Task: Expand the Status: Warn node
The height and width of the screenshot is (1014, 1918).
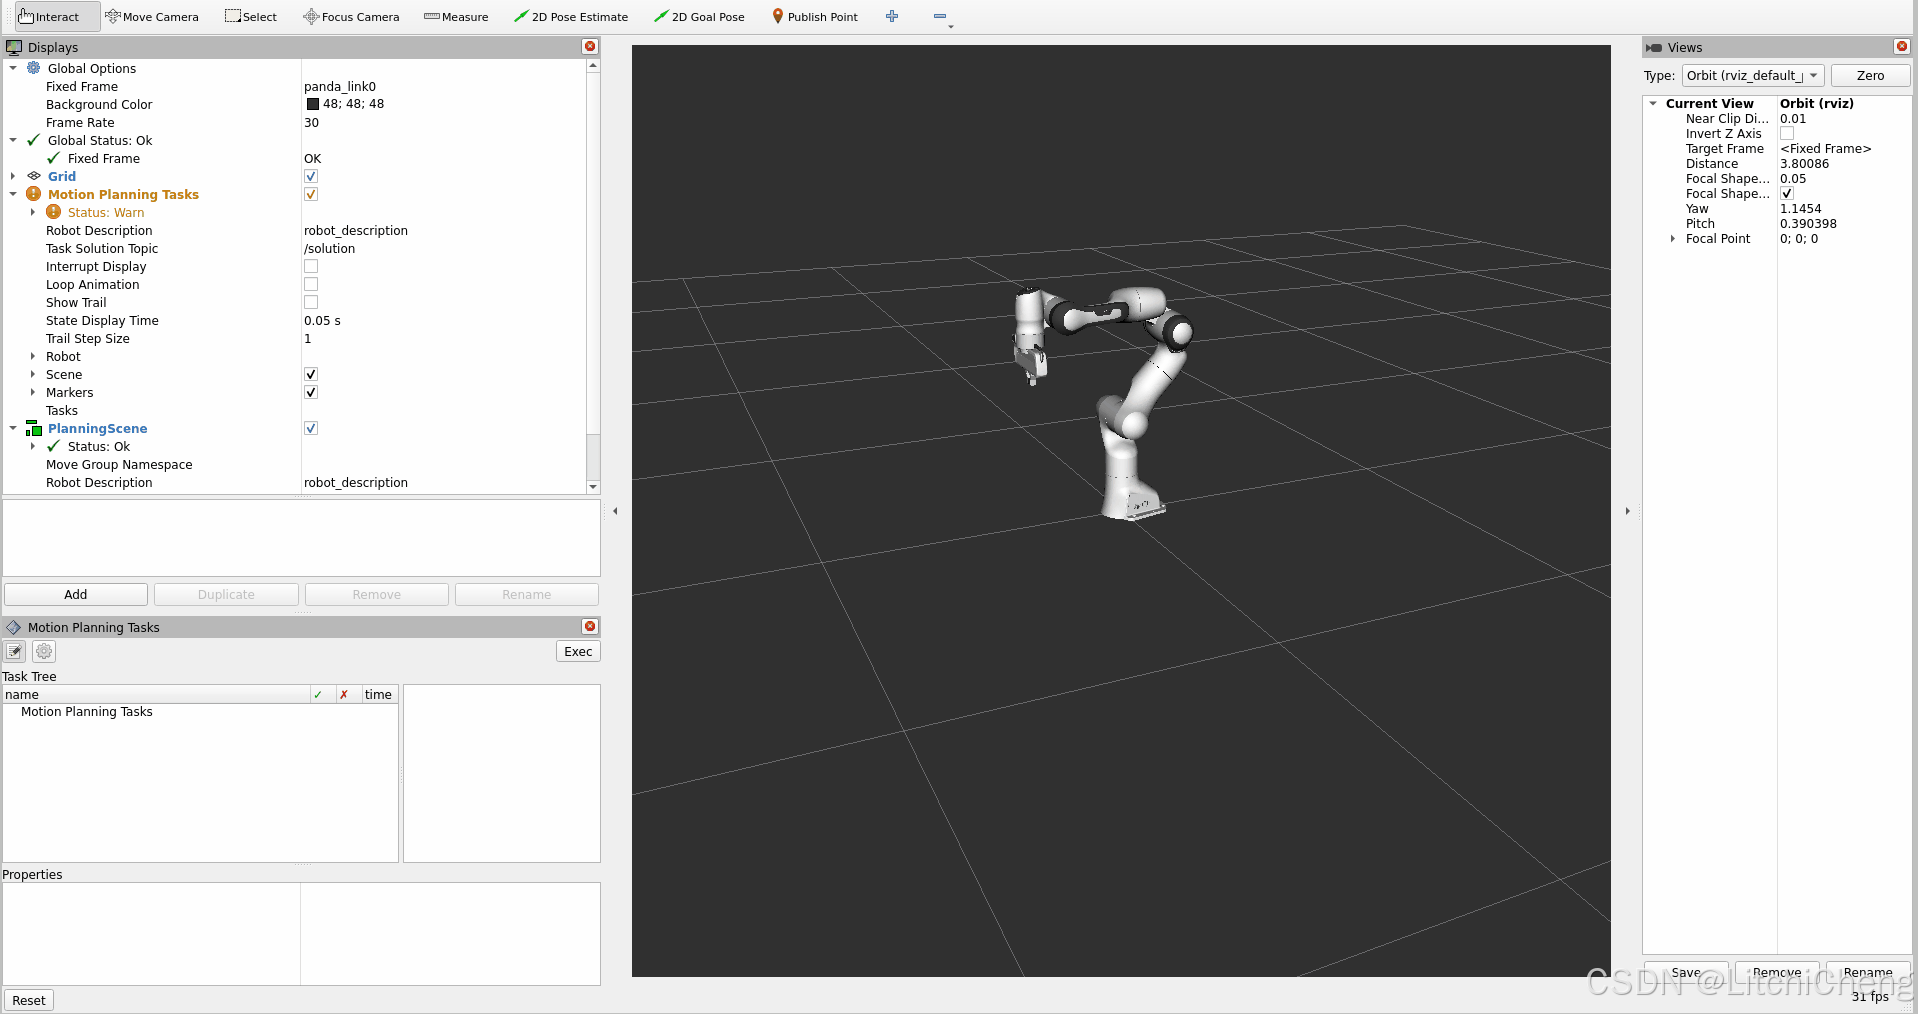Action: pos(33,212)
